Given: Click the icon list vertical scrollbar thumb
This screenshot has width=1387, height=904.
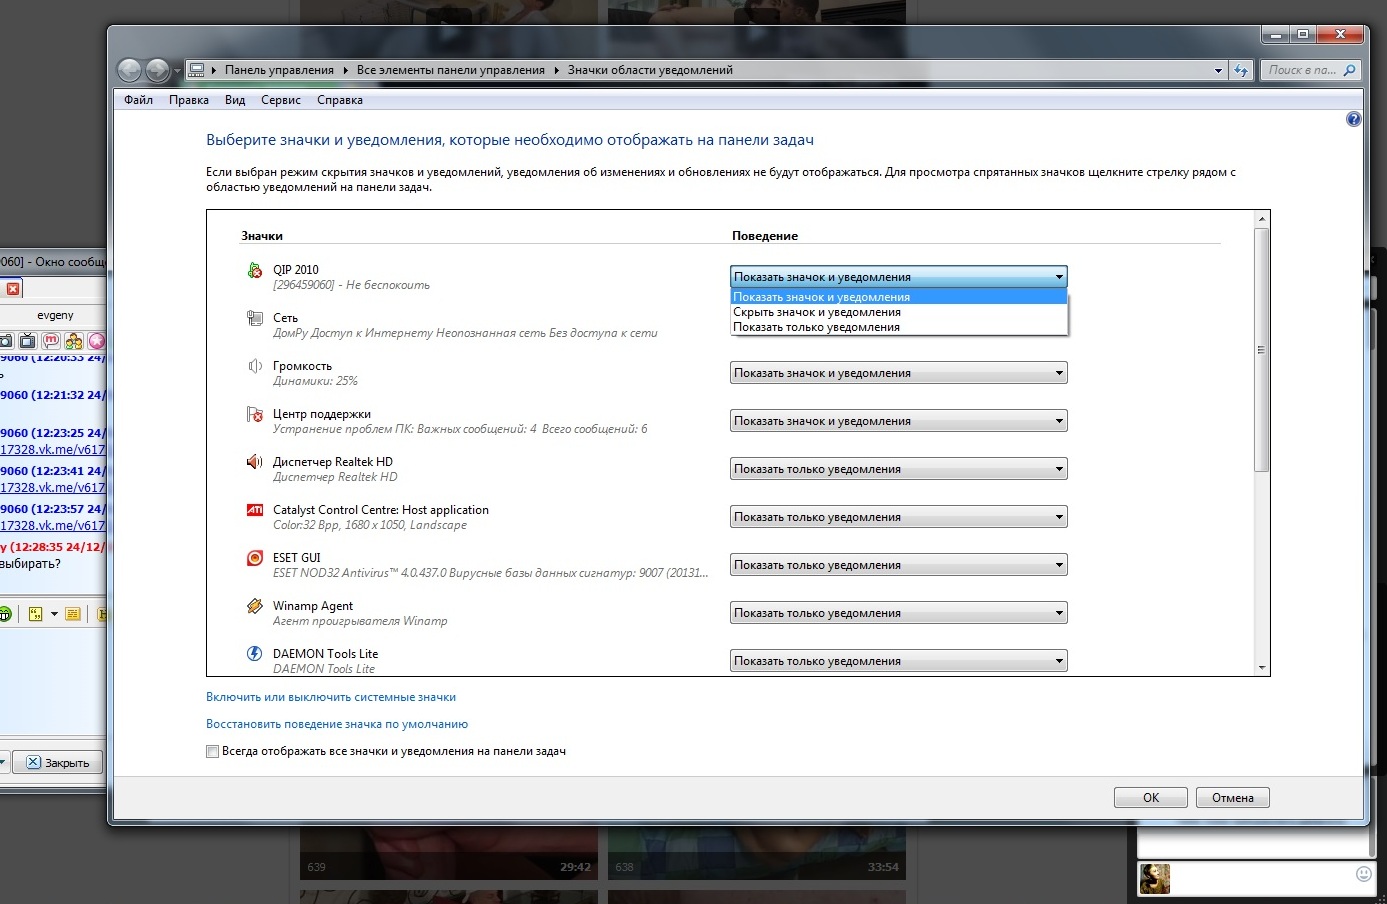Looking at the screenshot, I should click(x=1262, y=349).
